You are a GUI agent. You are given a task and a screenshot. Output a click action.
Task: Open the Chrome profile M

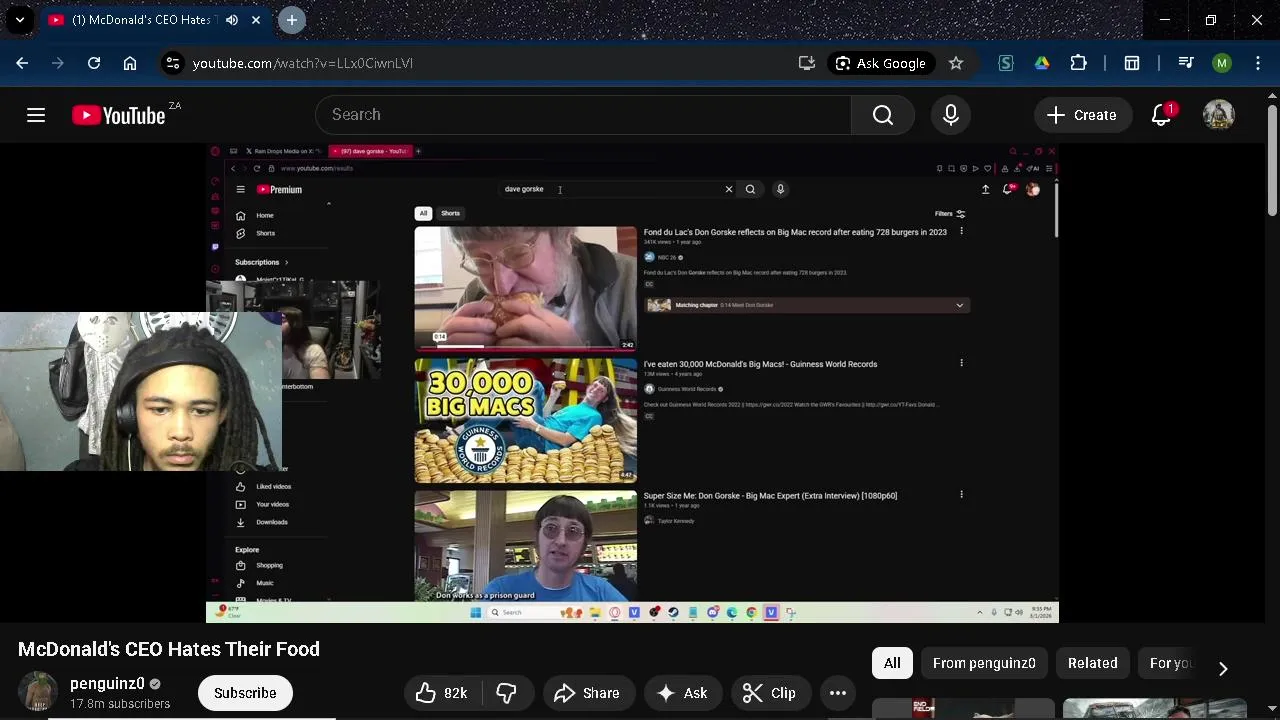pyautogui.click(x=1222, y=63)
